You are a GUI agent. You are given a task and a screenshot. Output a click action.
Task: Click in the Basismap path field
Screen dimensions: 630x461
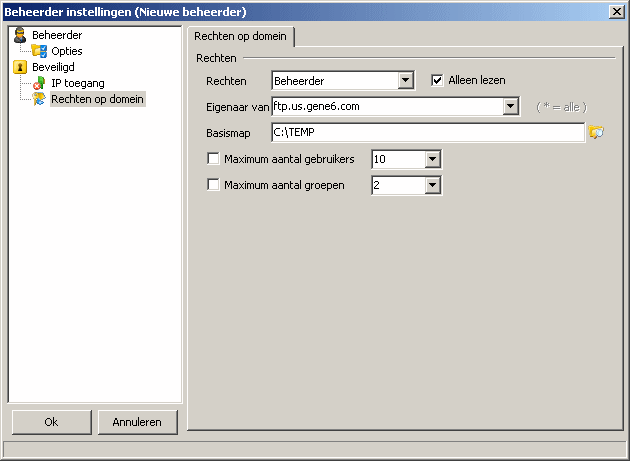pos(428,132)
